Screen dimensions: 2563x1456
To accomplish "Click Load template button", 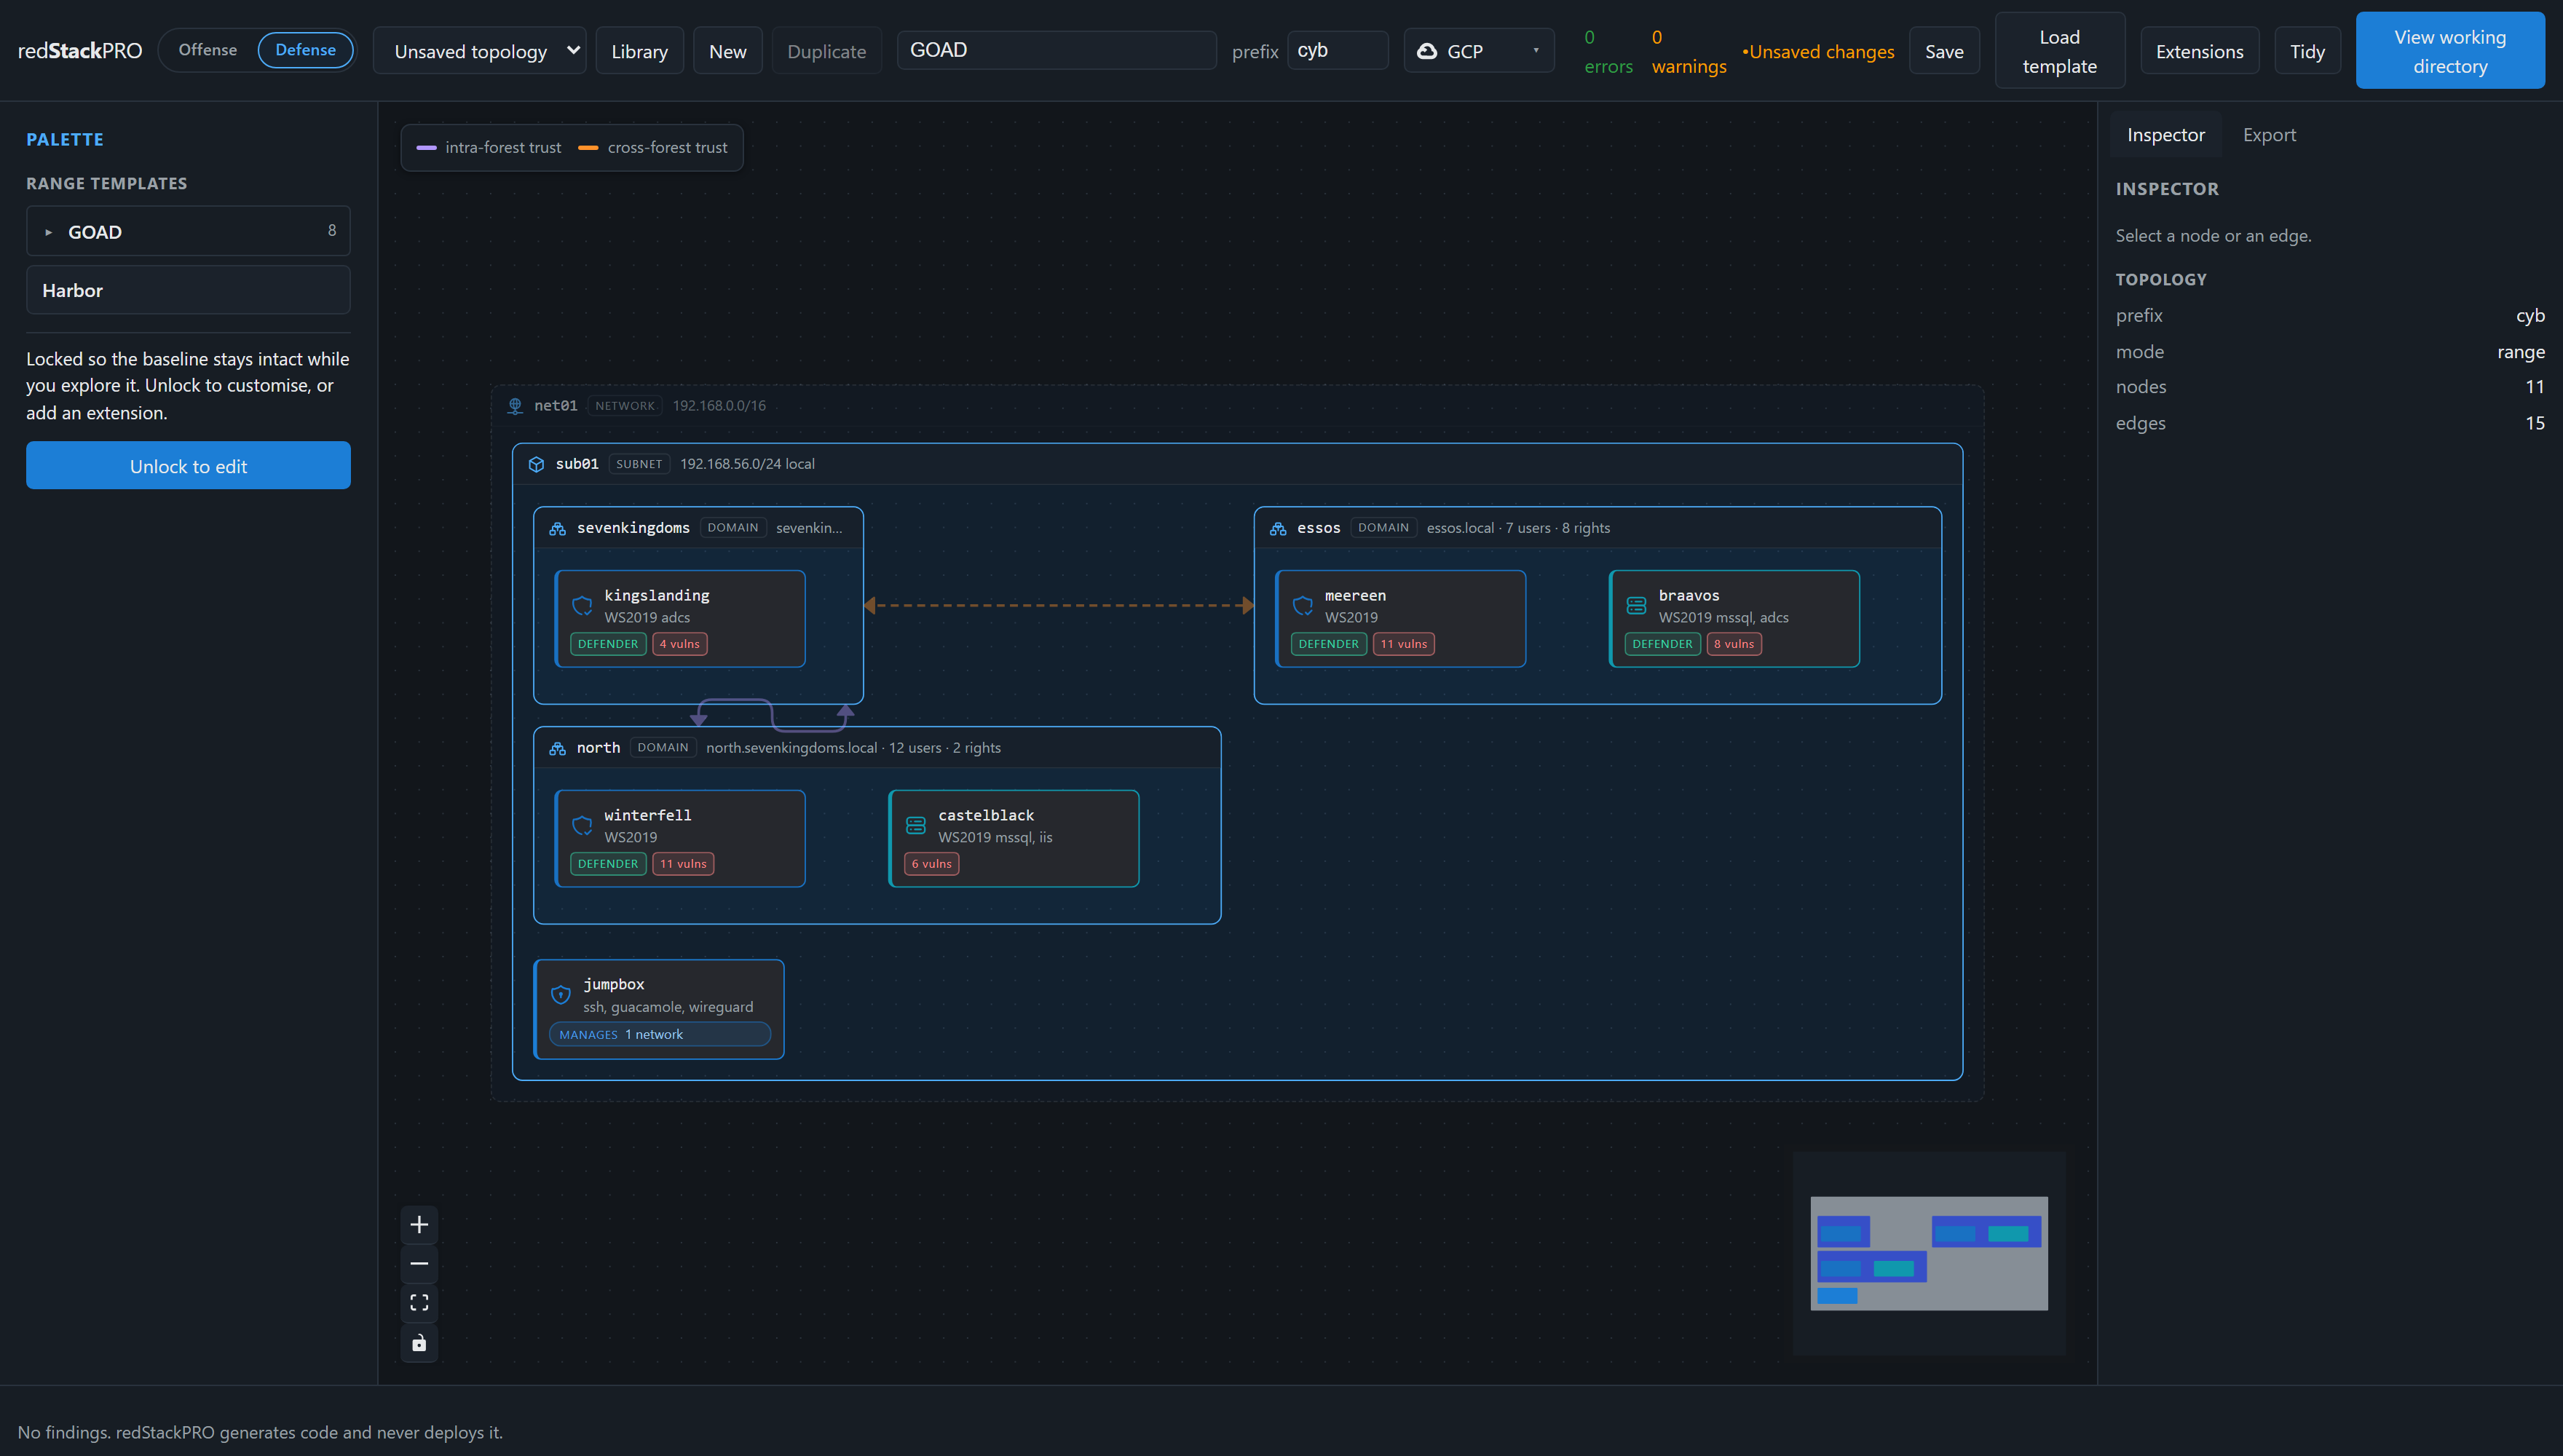I will pos(2059,51).
